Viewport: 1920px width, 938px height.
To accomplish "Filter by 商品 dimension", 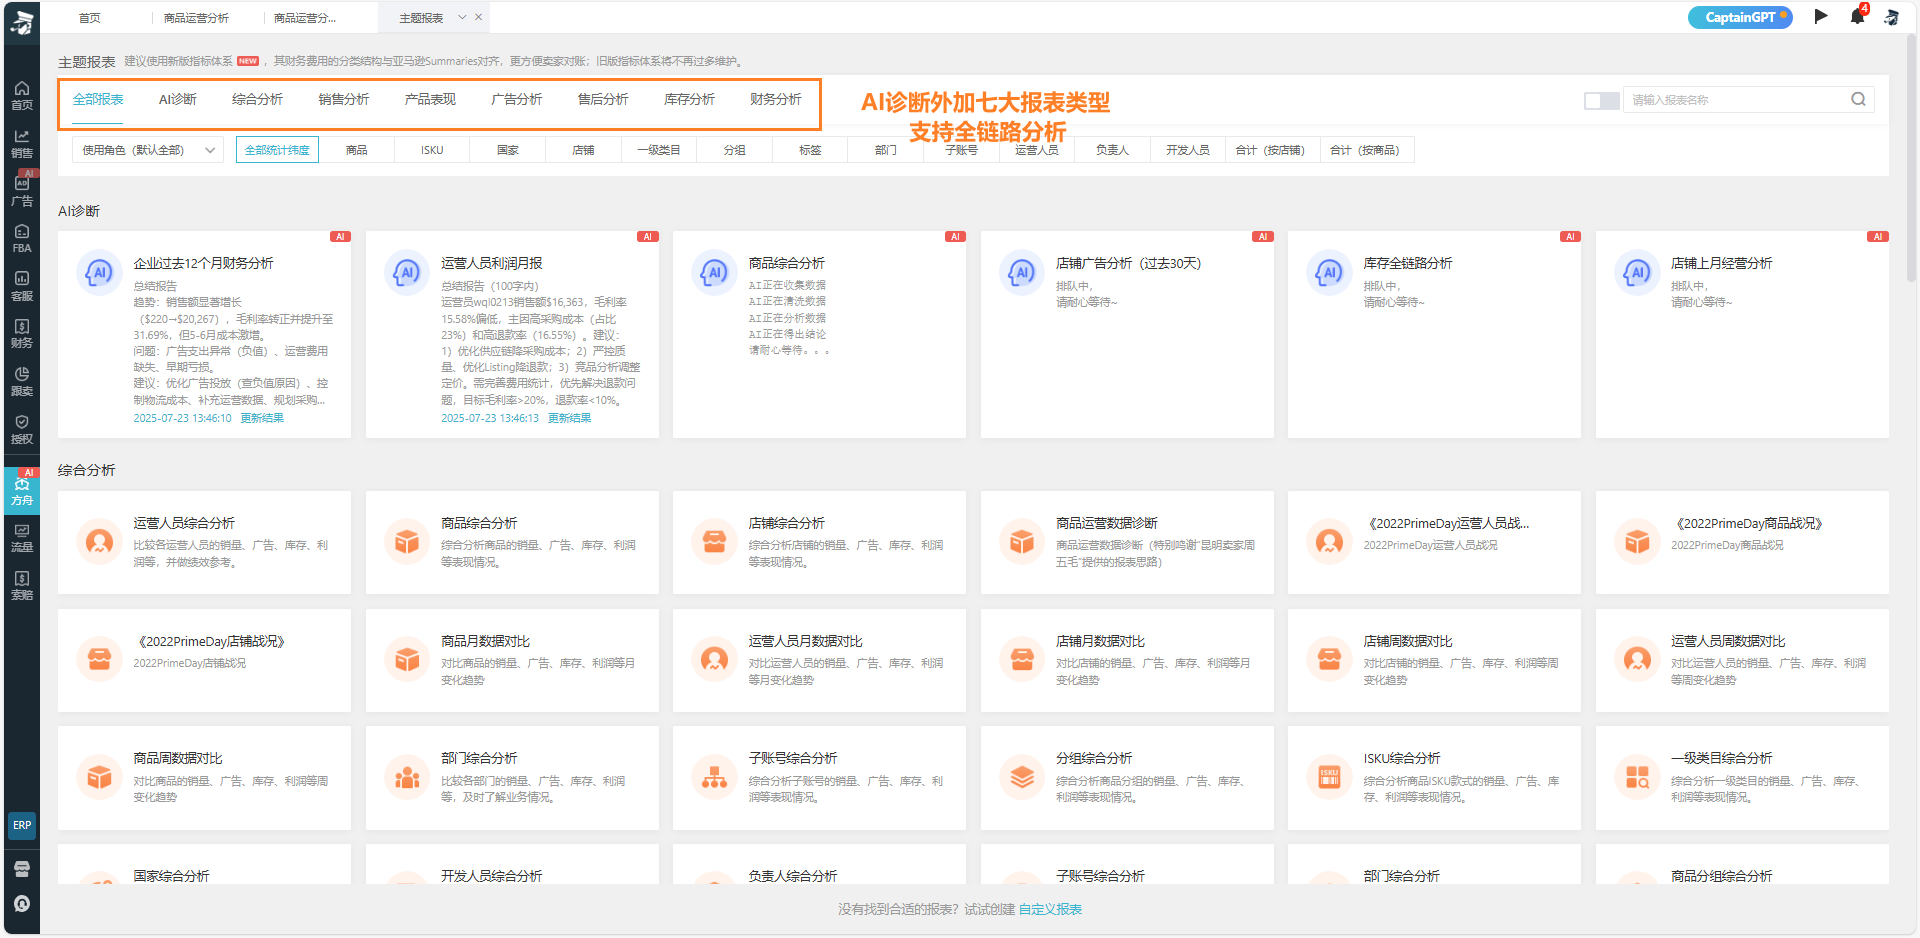I will pos(357,150).
